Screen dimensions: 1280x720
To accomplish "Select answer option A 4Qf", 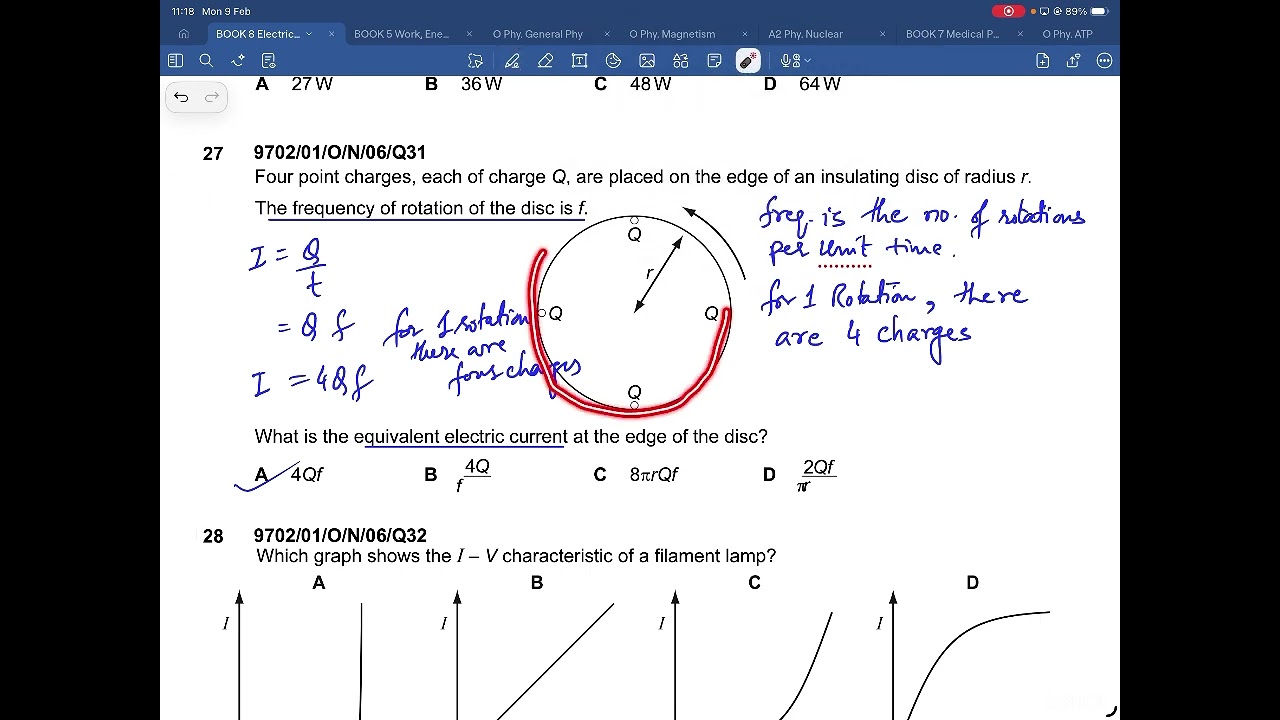I will 289,475.
